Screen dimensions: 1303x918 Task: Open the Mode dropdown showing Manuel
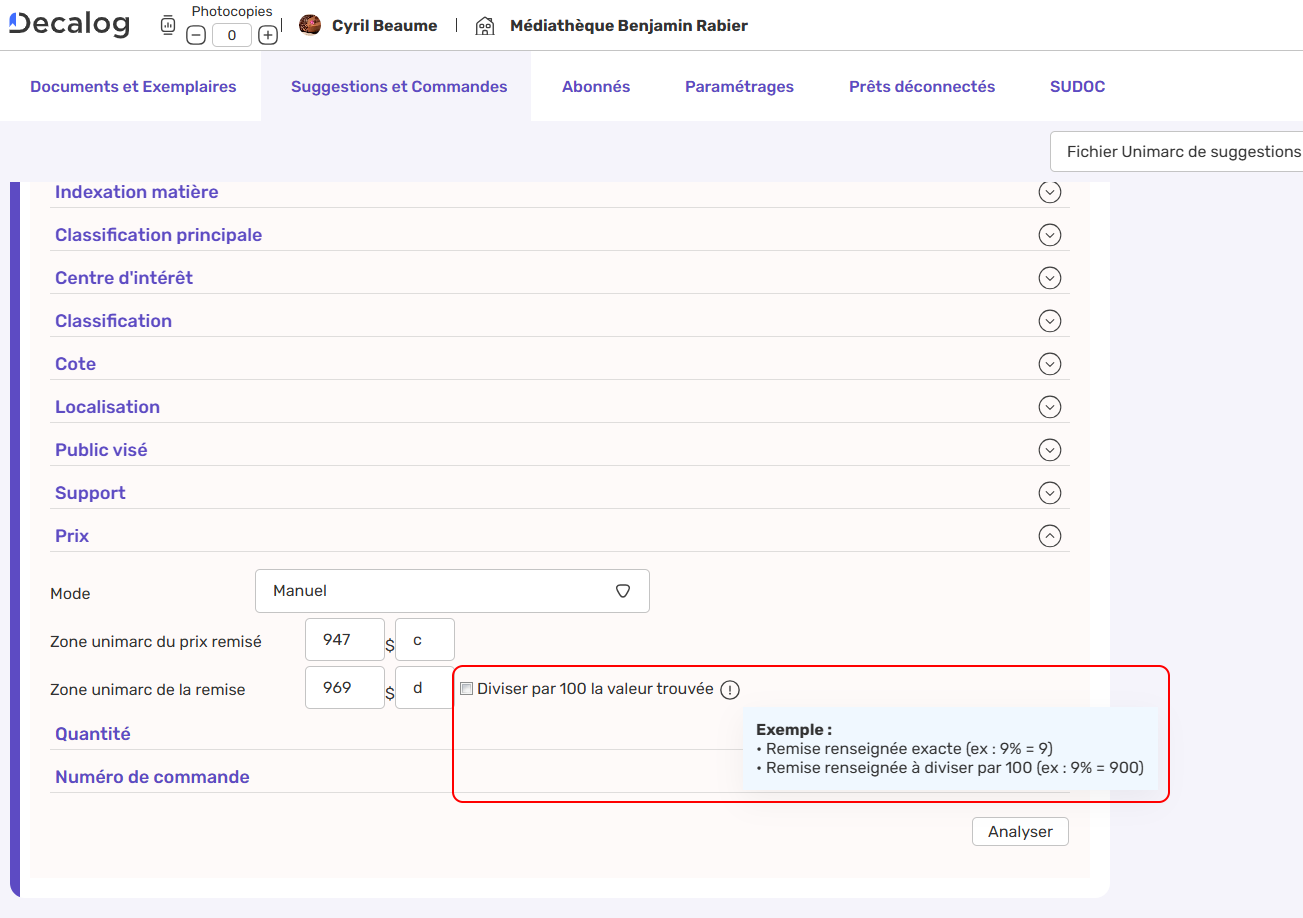click(x=452, y=591)
